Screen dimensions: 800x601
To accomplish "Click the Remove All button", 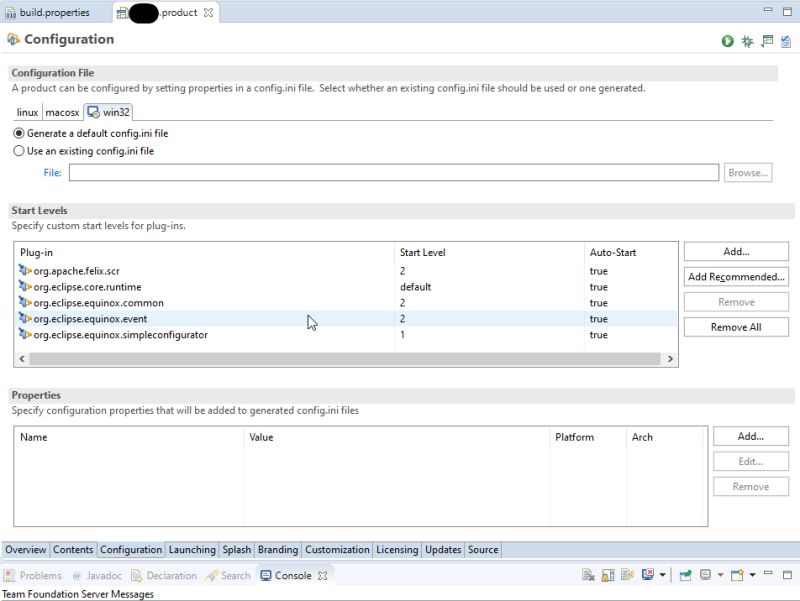I will point(736,327).
